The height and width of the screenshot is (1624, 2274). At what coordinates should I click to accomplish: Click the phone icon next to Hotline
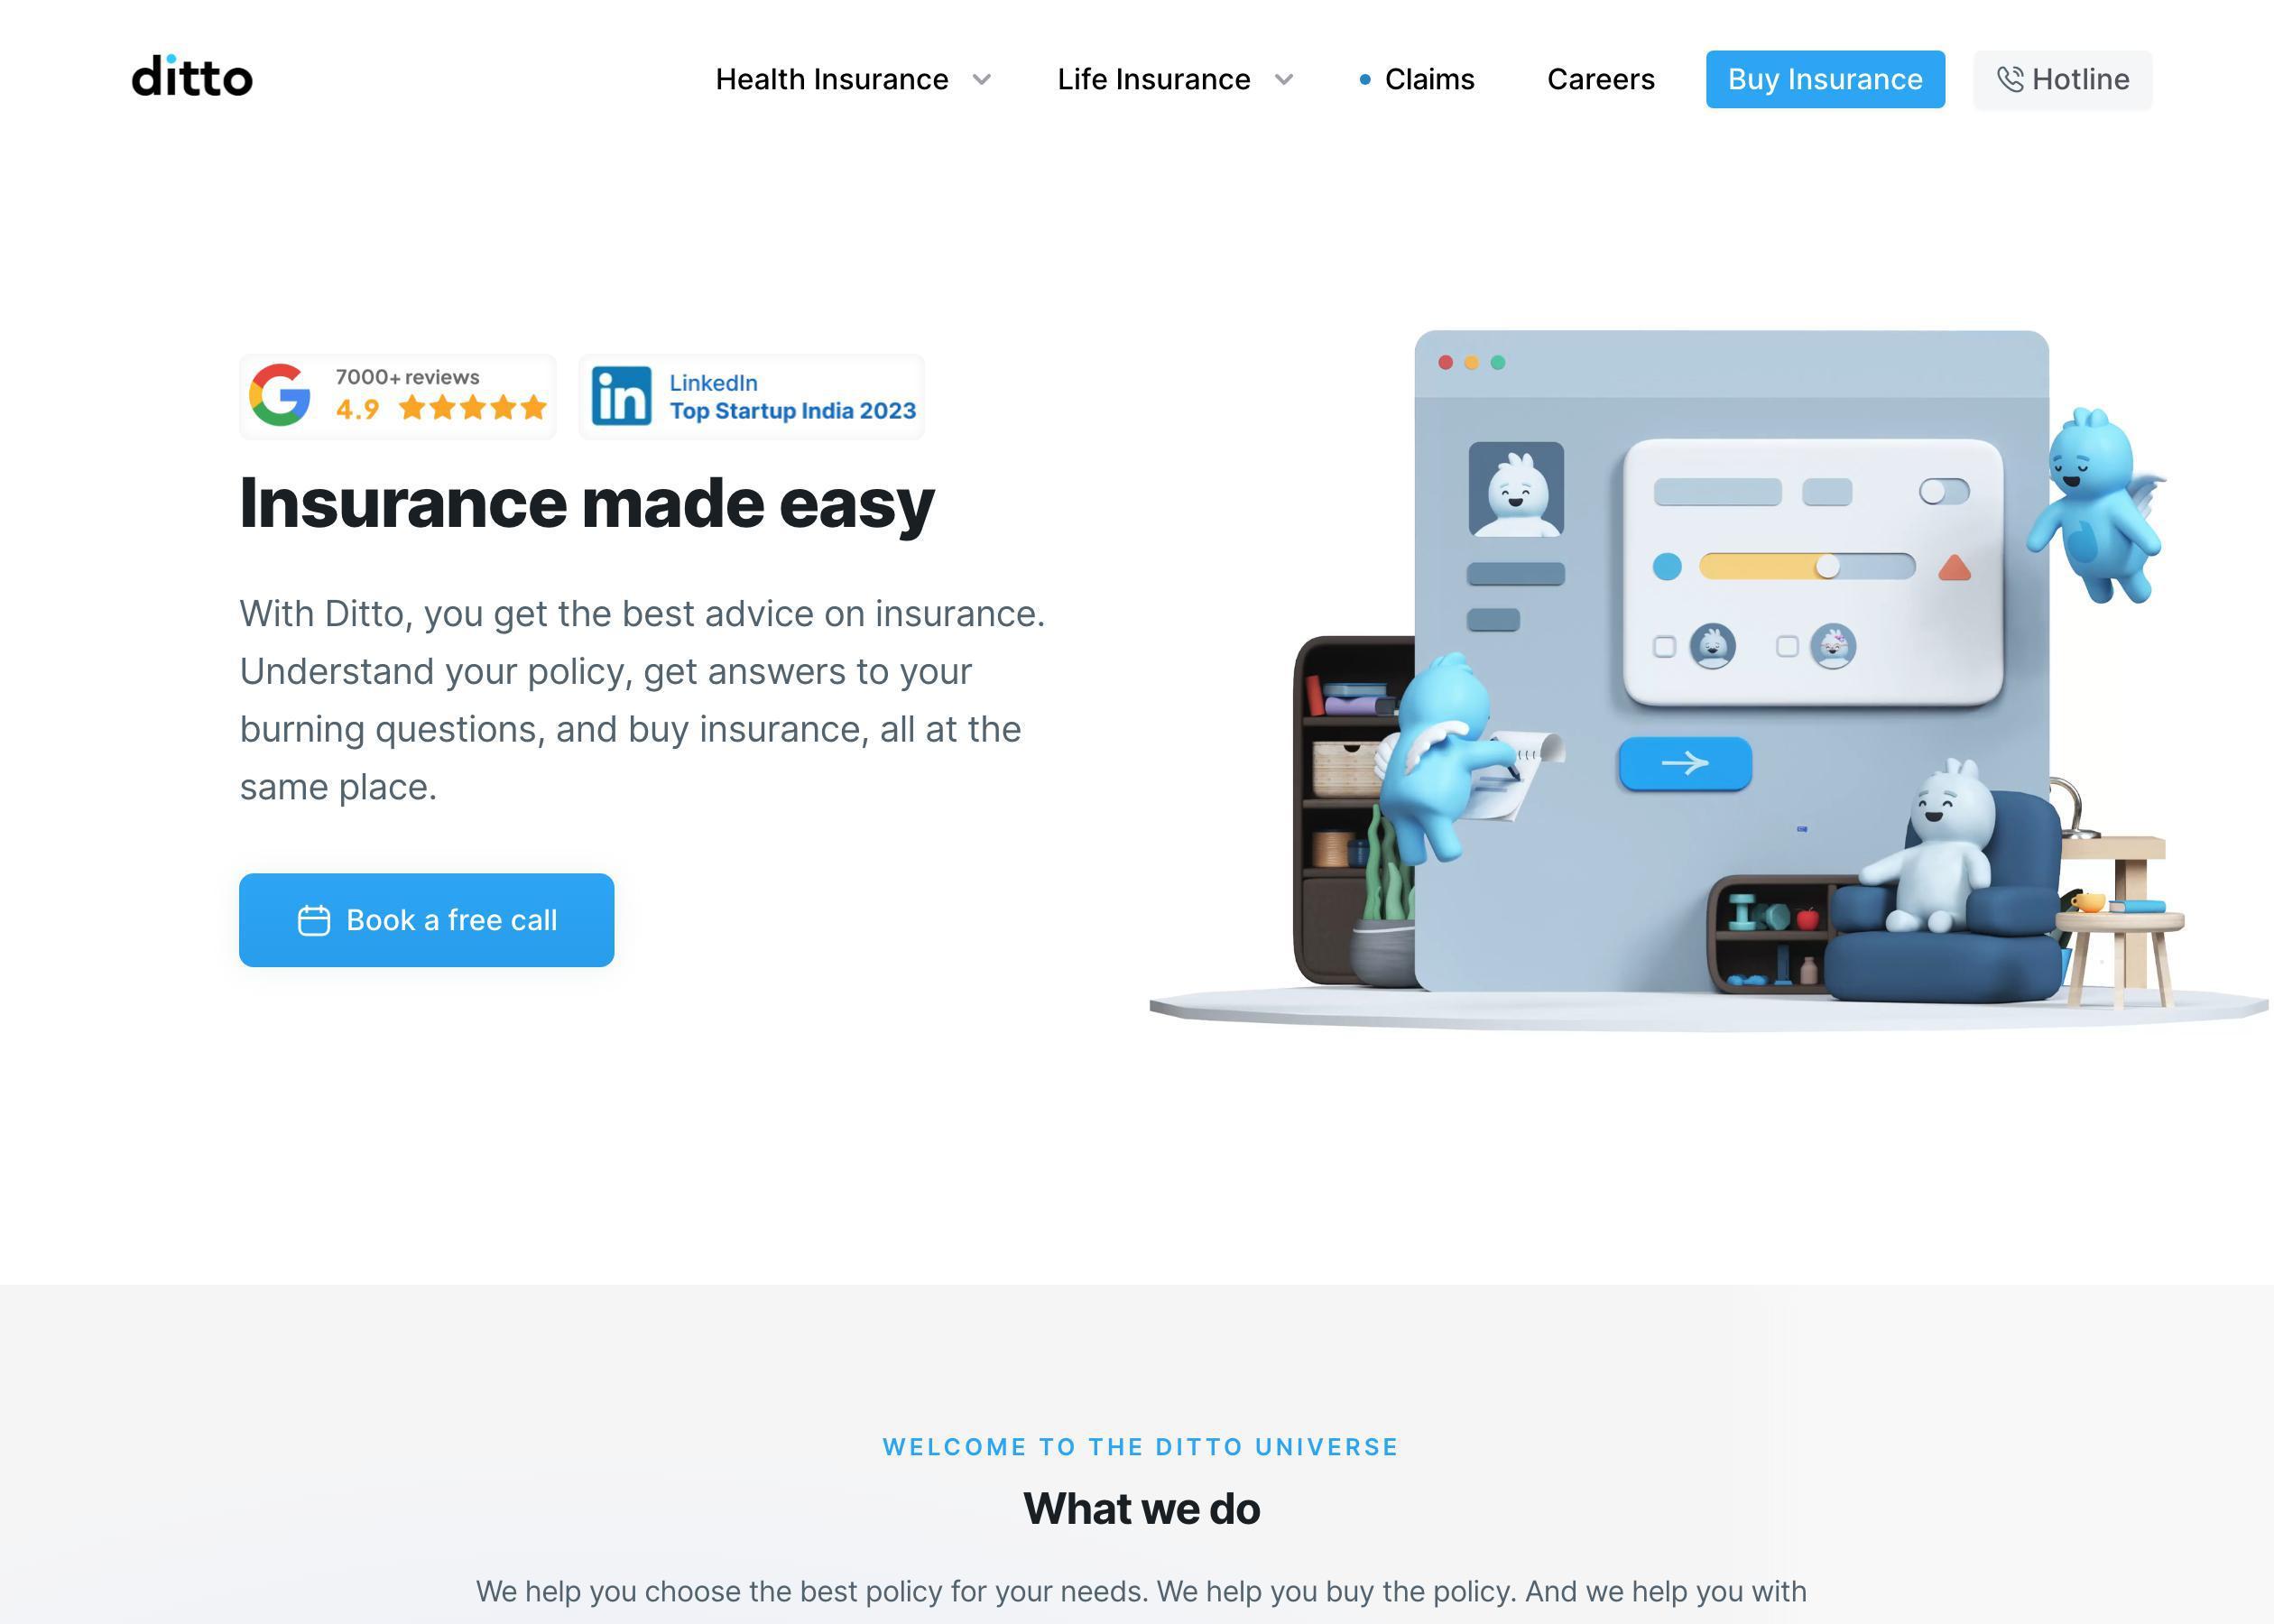[x=2009, y=79]
